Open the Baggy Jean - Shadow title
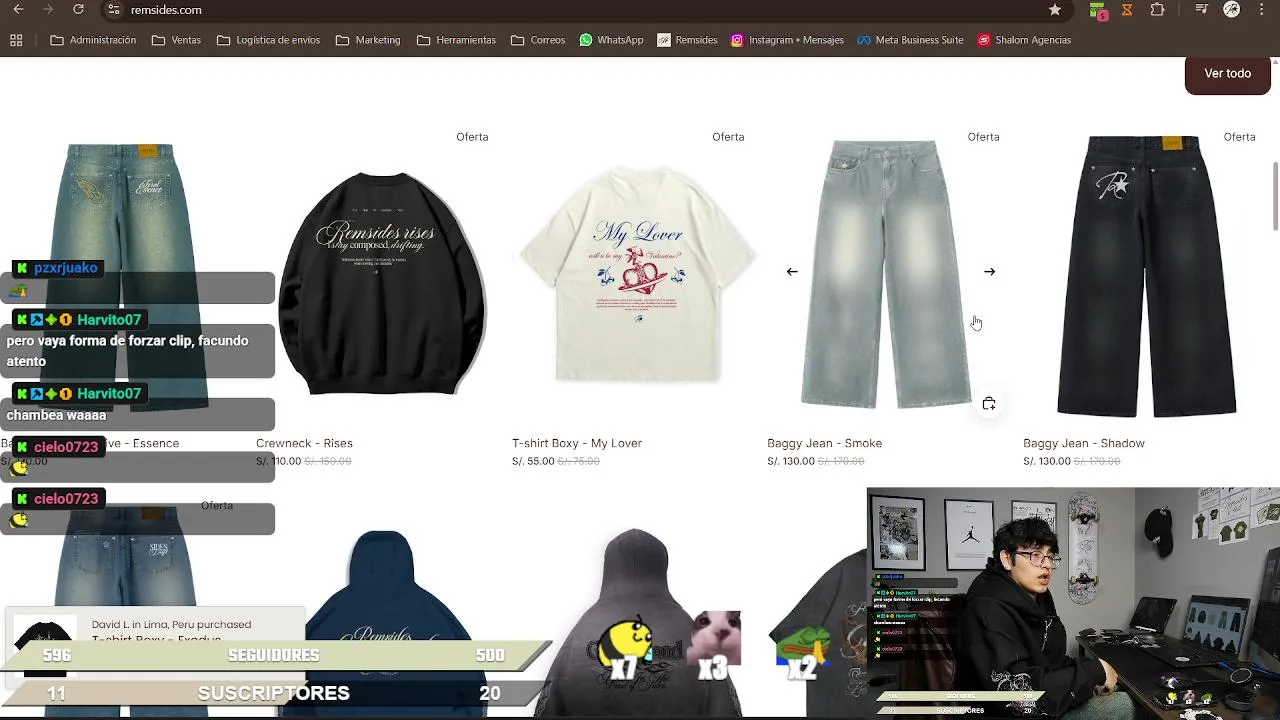The height and width of the screenshot is (720, 1280). click(x=1084, y=443)
